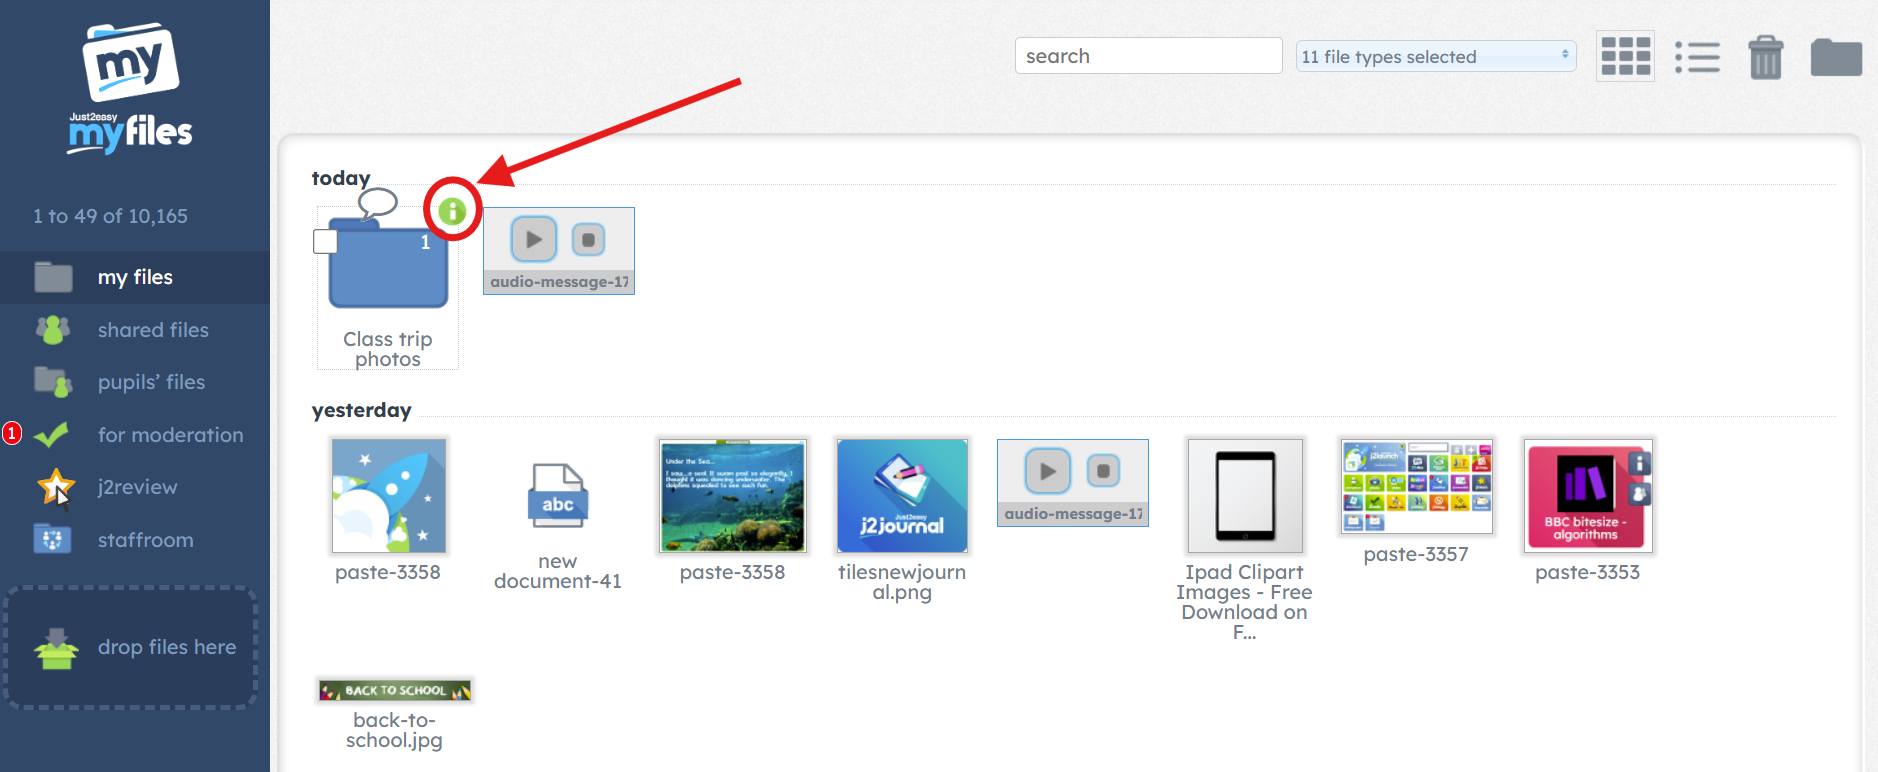The width and height of the screenshot is (1878, 772).
Task: Stop yesterday's audio-message recording
Action: (1103, 471)
